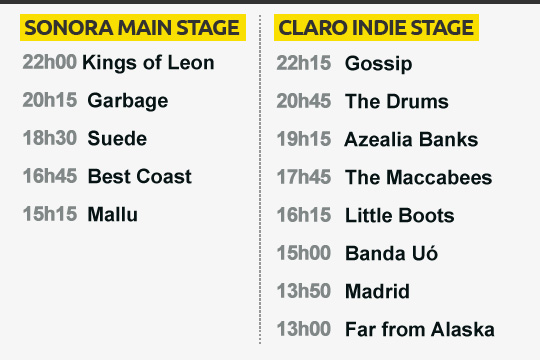Select Azealia Banks in the lineup
This screenshot has height=360, width=540.
point(411,140)
